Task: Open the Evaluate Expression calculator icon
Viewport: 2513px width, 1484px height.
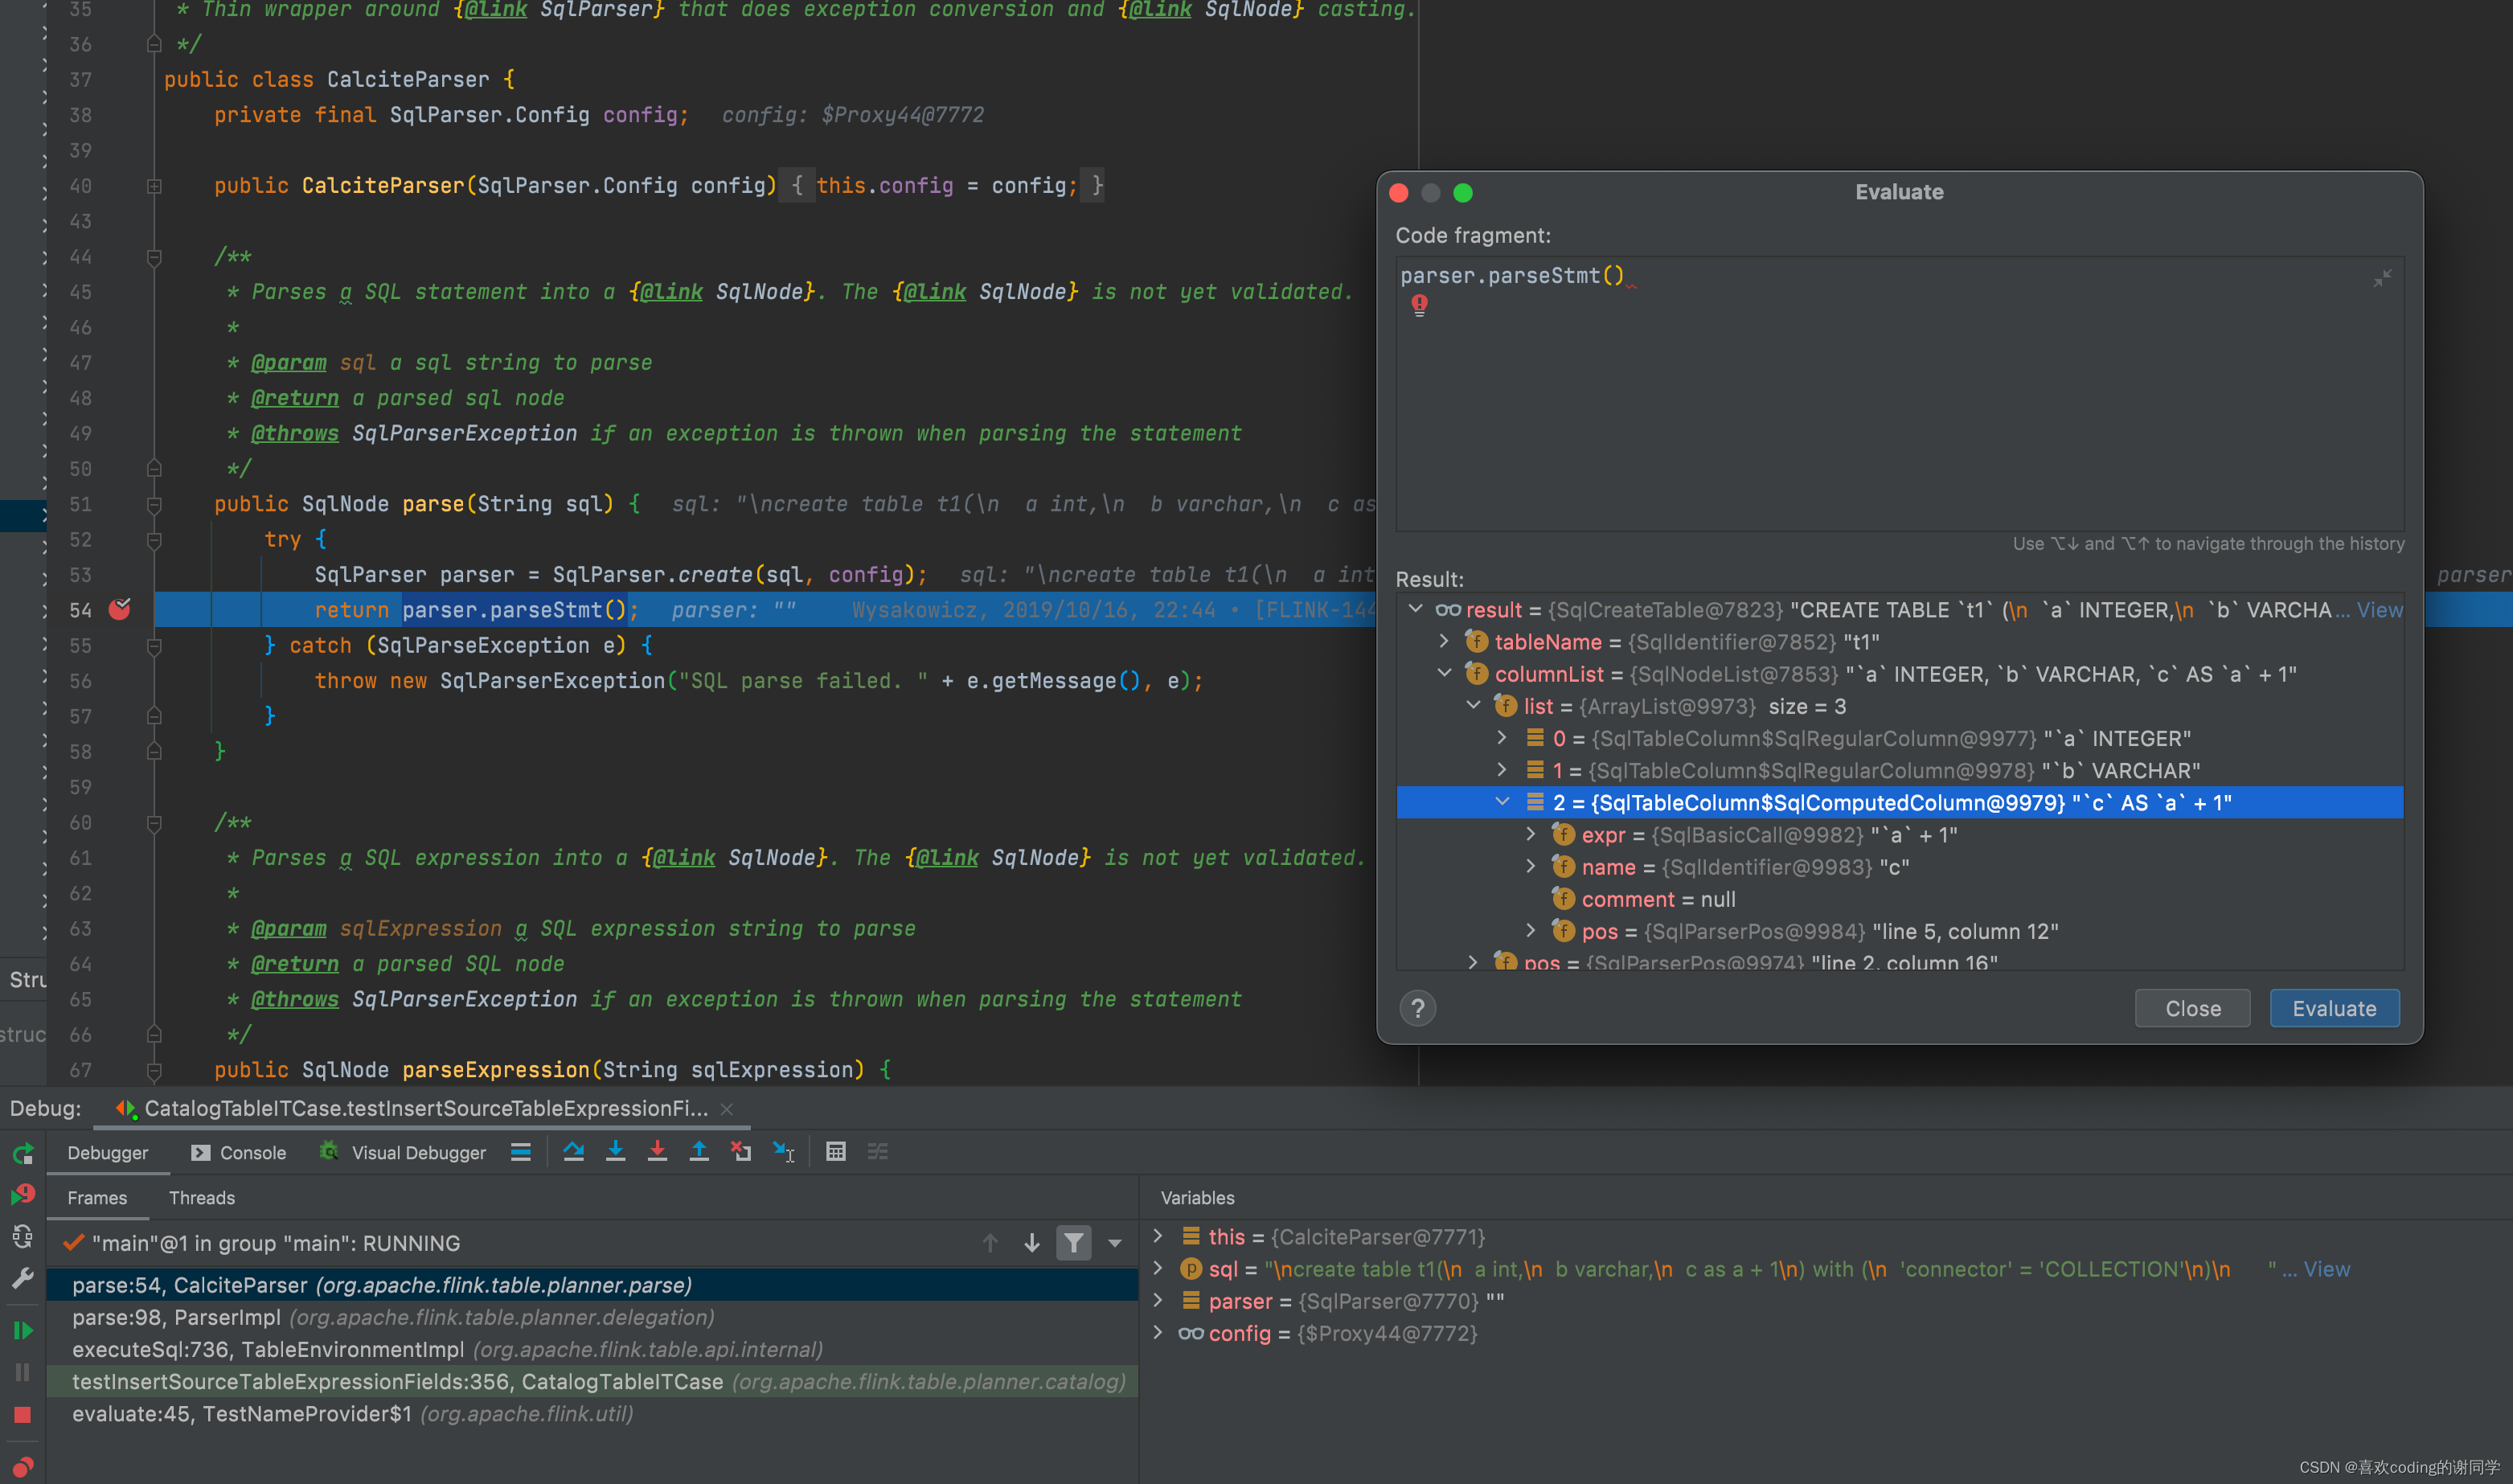Action: [836, 1152]
